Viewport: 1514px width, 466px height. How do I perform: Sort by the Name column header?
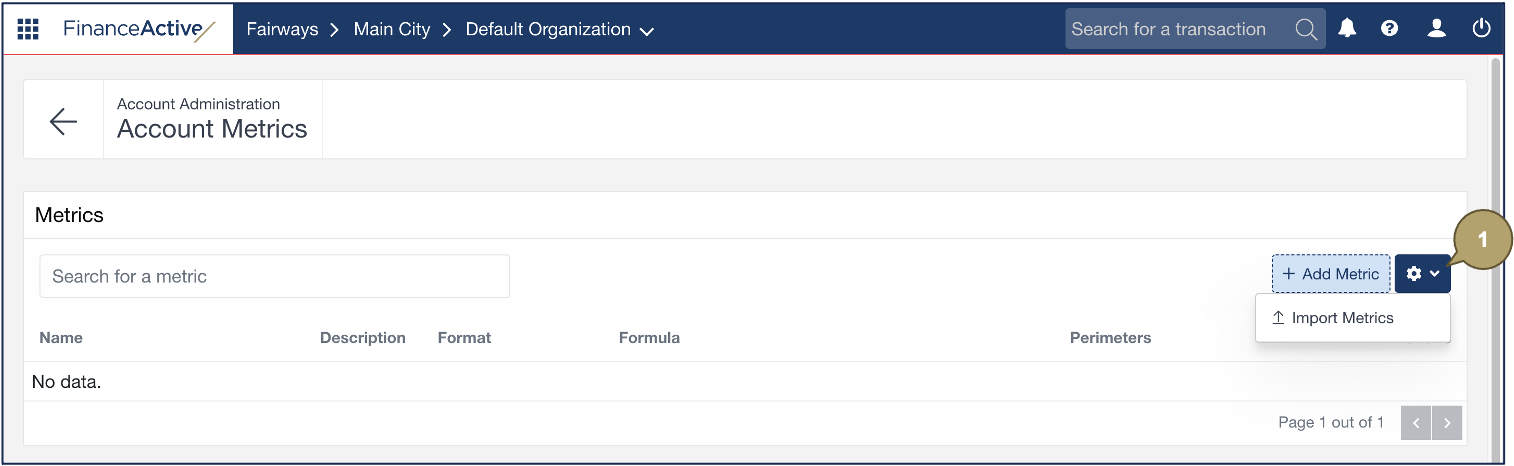click(61, 338)
